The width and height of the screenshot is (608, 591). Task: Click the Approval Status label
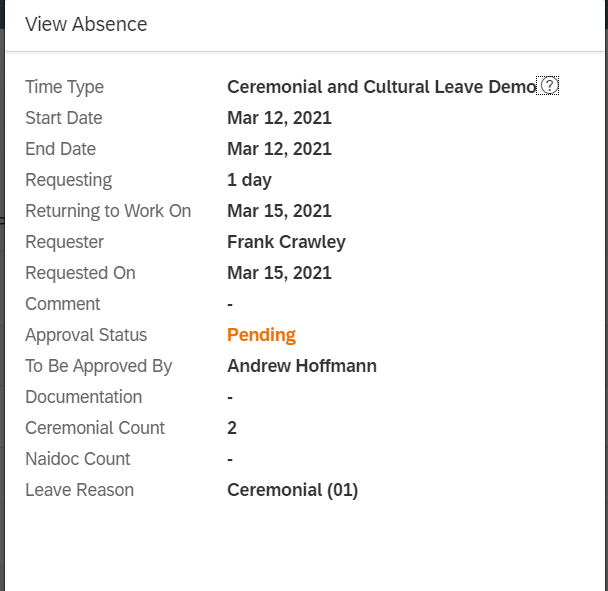[x=86, y=335]
